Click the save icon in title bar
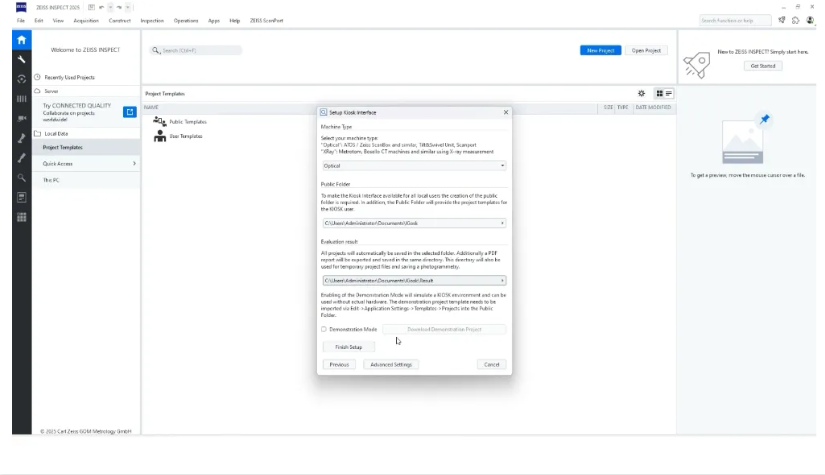 (92, 7)
